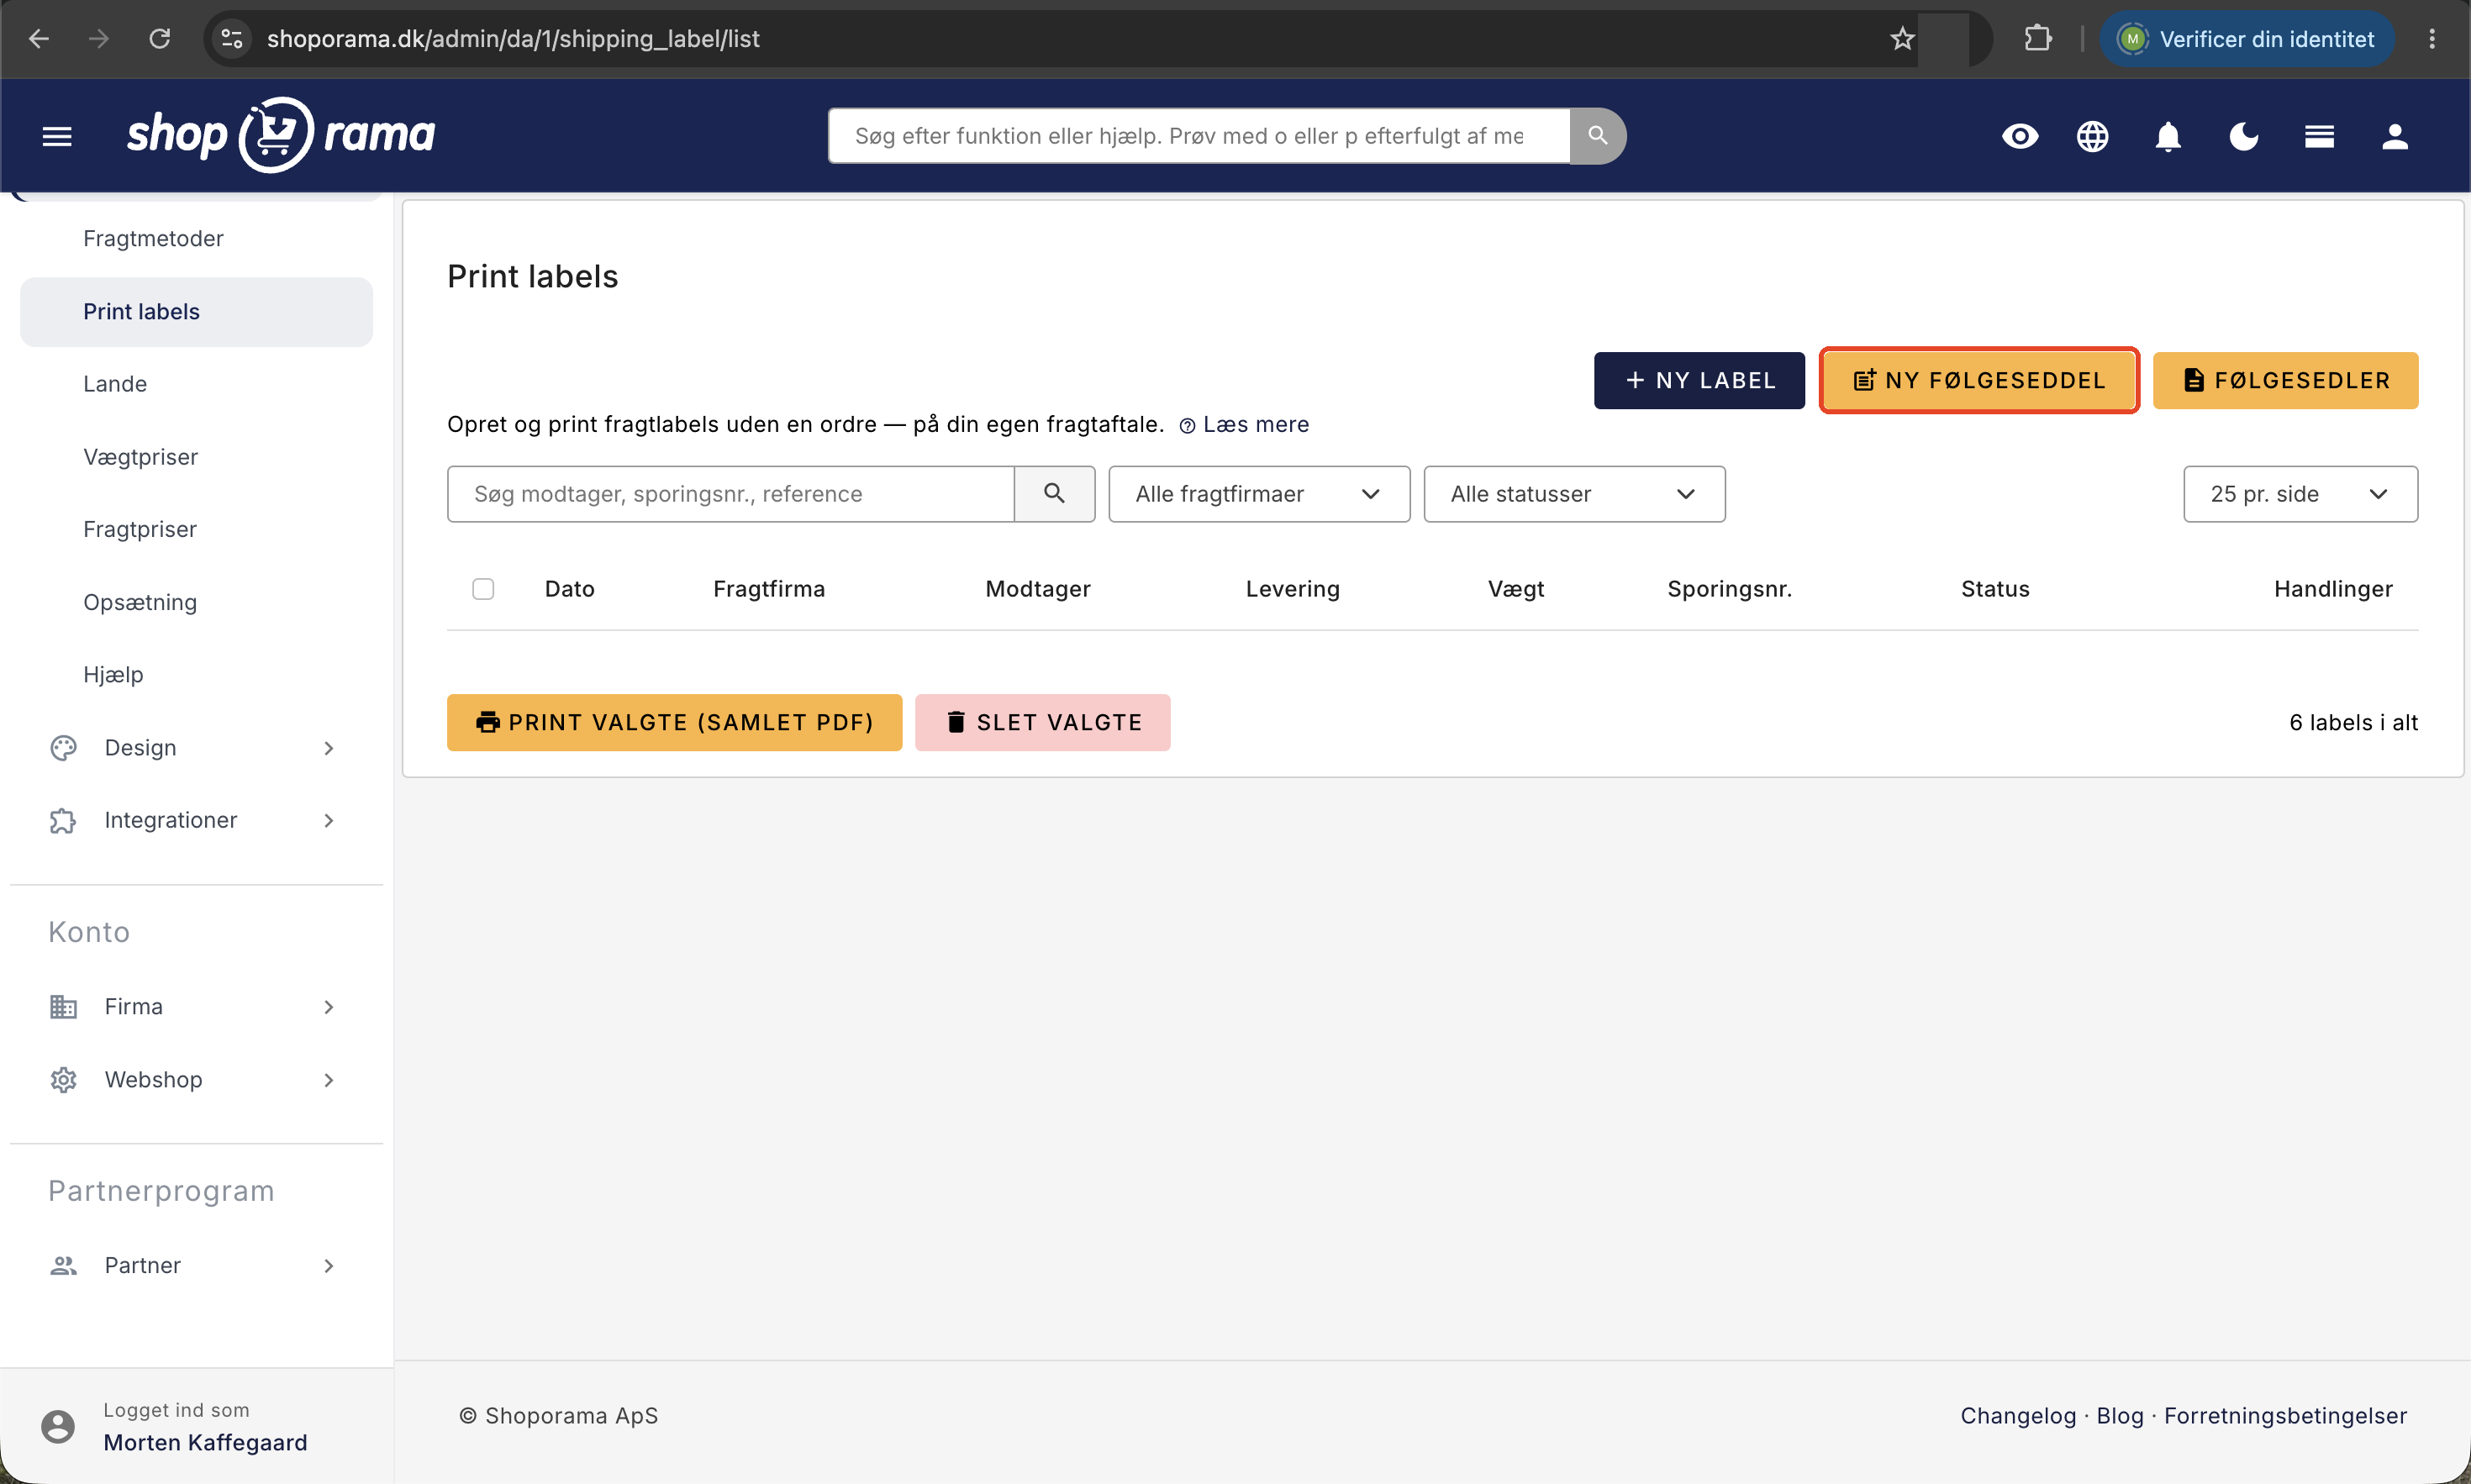Open the Alle fragtfirmaer dropdown
Viewport: 2471px width, 1484px height.
click(1258, 494)
